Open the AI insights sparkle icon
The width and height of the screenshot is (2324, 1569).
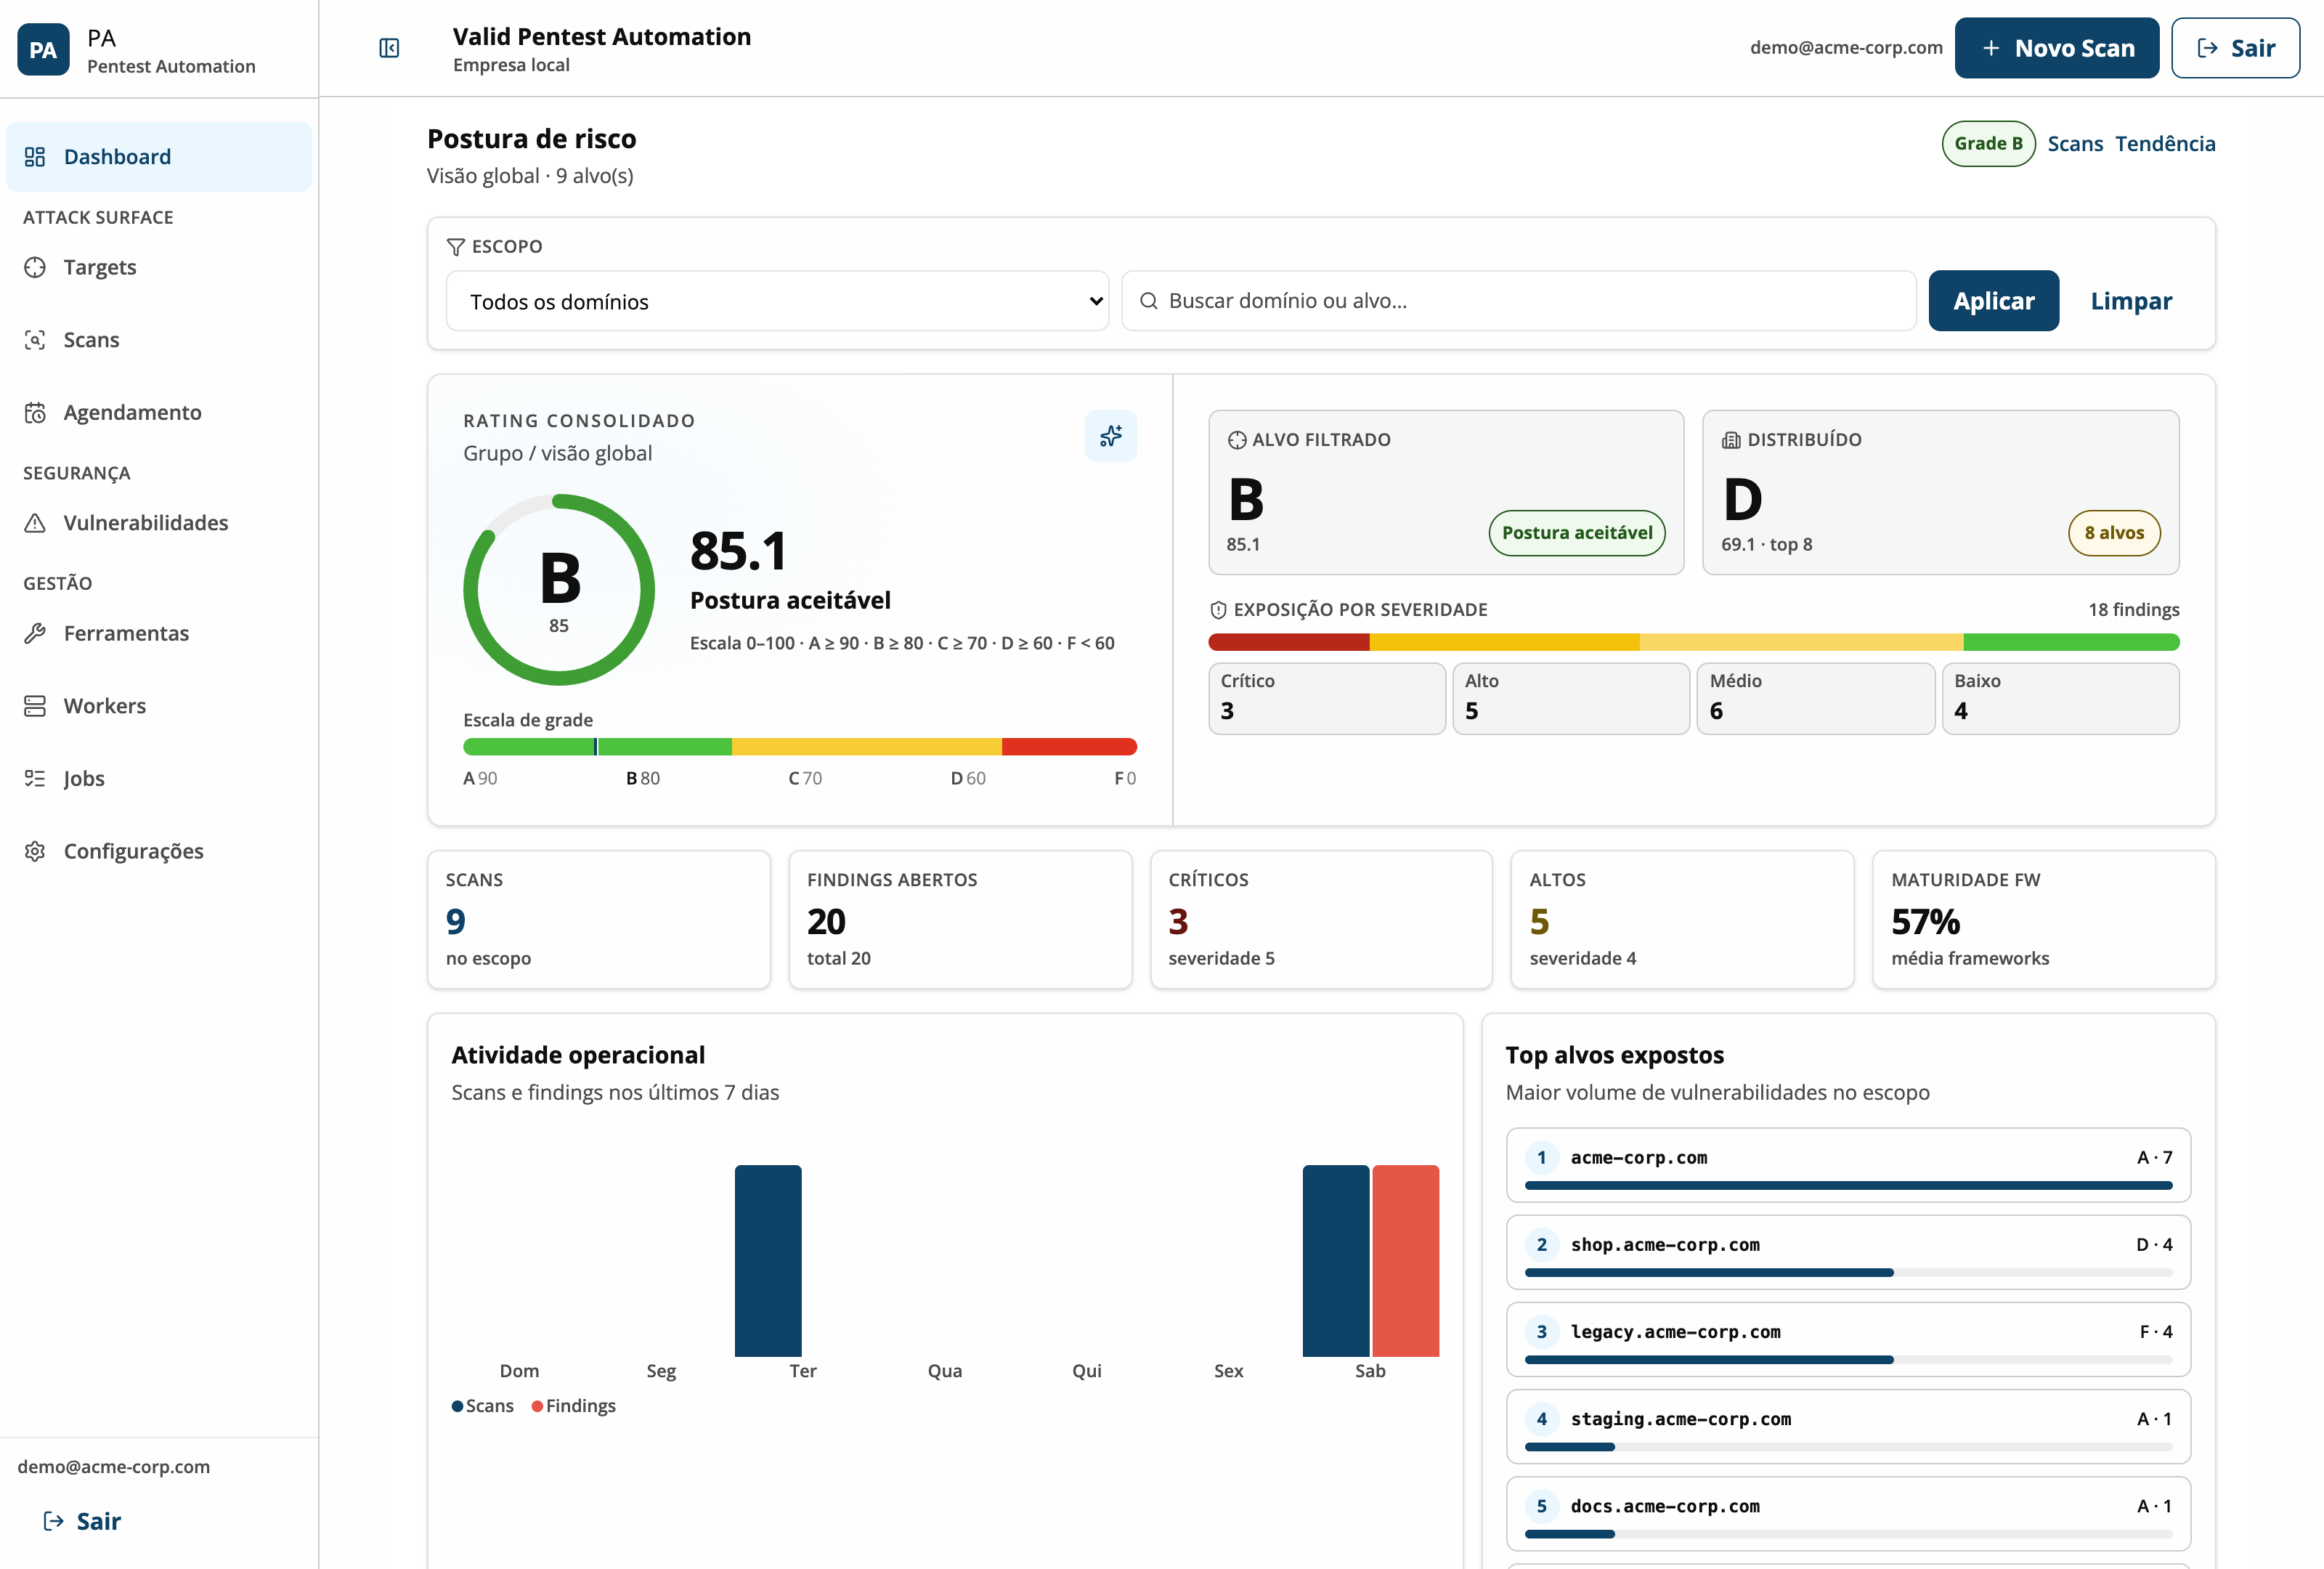point(1110,436)
